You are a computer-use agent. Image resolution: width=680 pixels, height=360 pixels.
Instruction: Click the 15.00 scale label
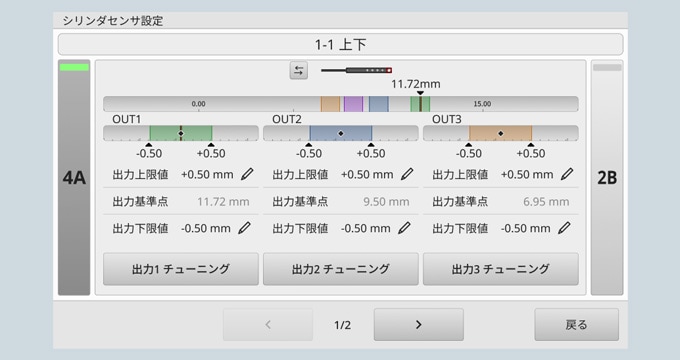click(x=482, y=104)
